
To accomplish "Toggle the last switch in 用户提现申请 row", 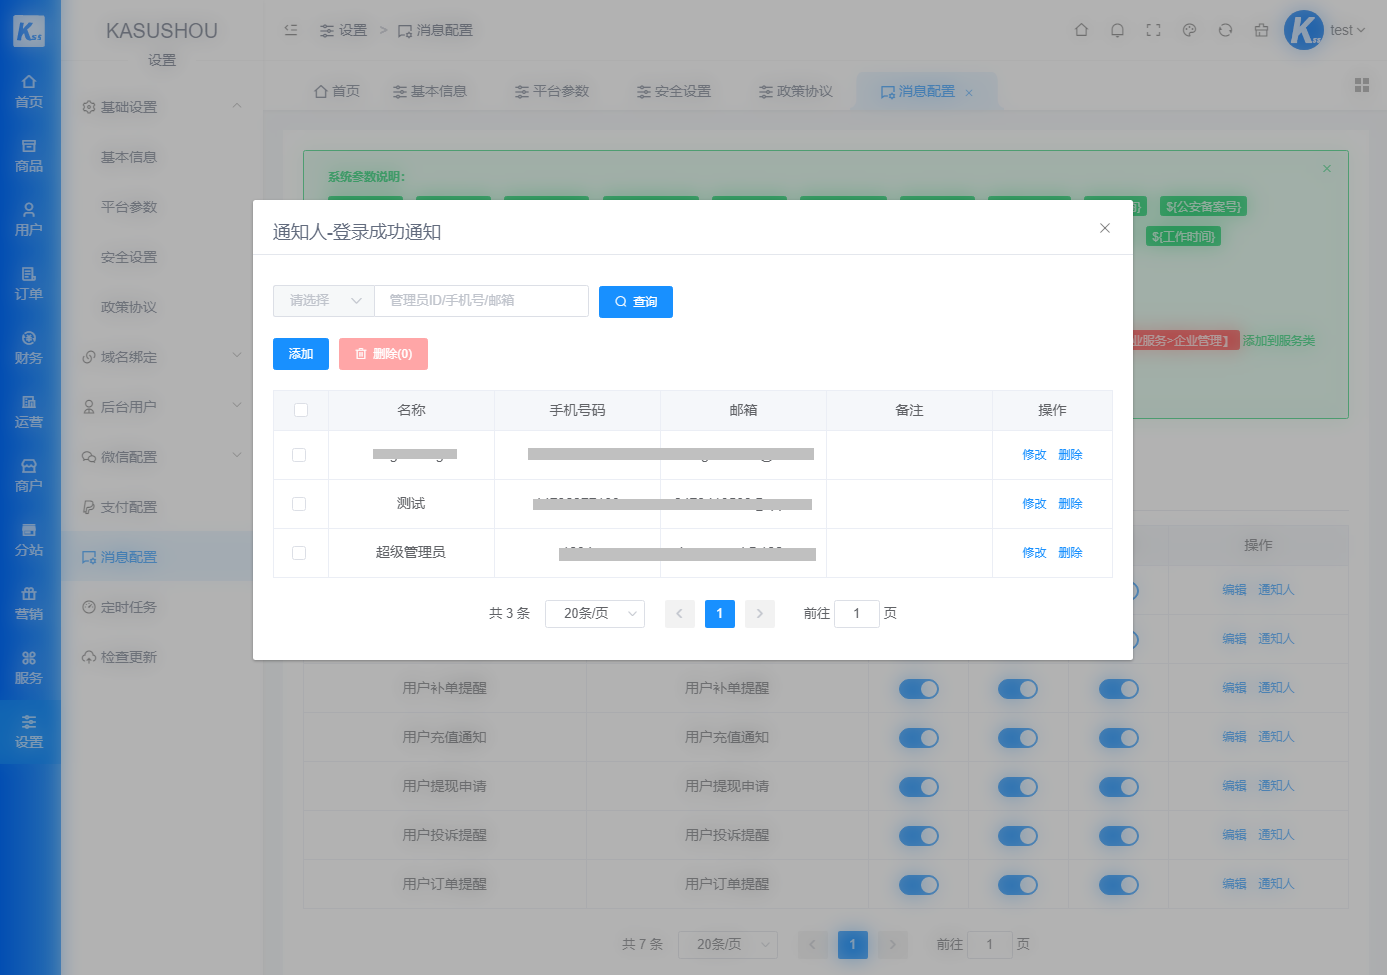I will click(x=1118, y=787).
